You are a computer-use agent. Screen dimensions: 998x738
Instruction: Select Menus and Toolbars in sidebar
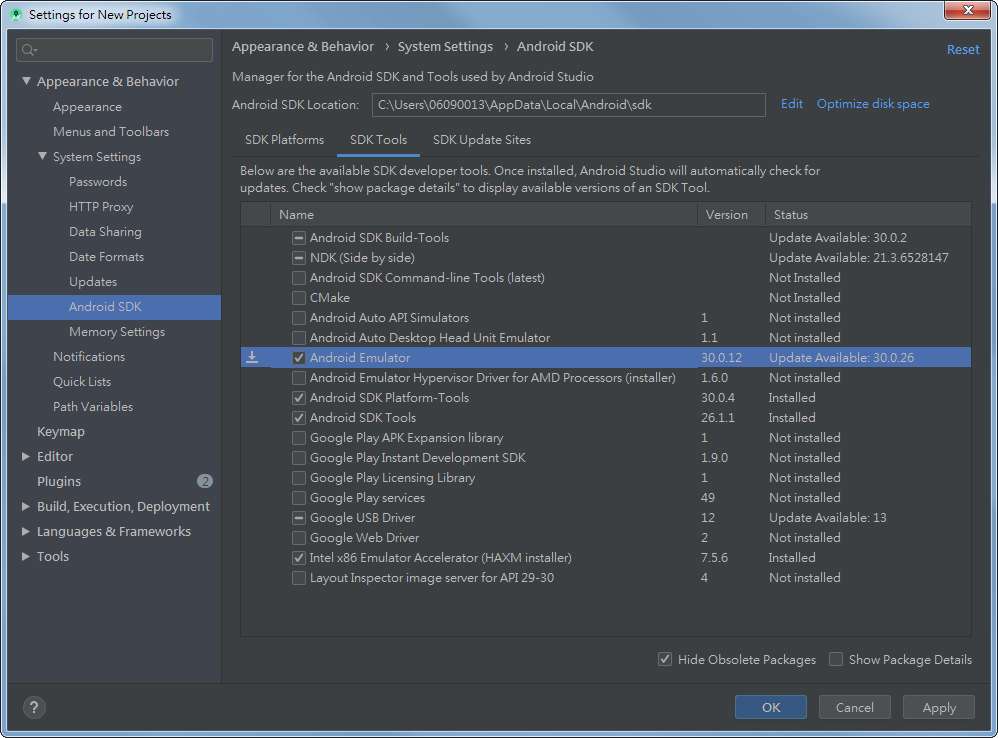(x=111, y=131)
